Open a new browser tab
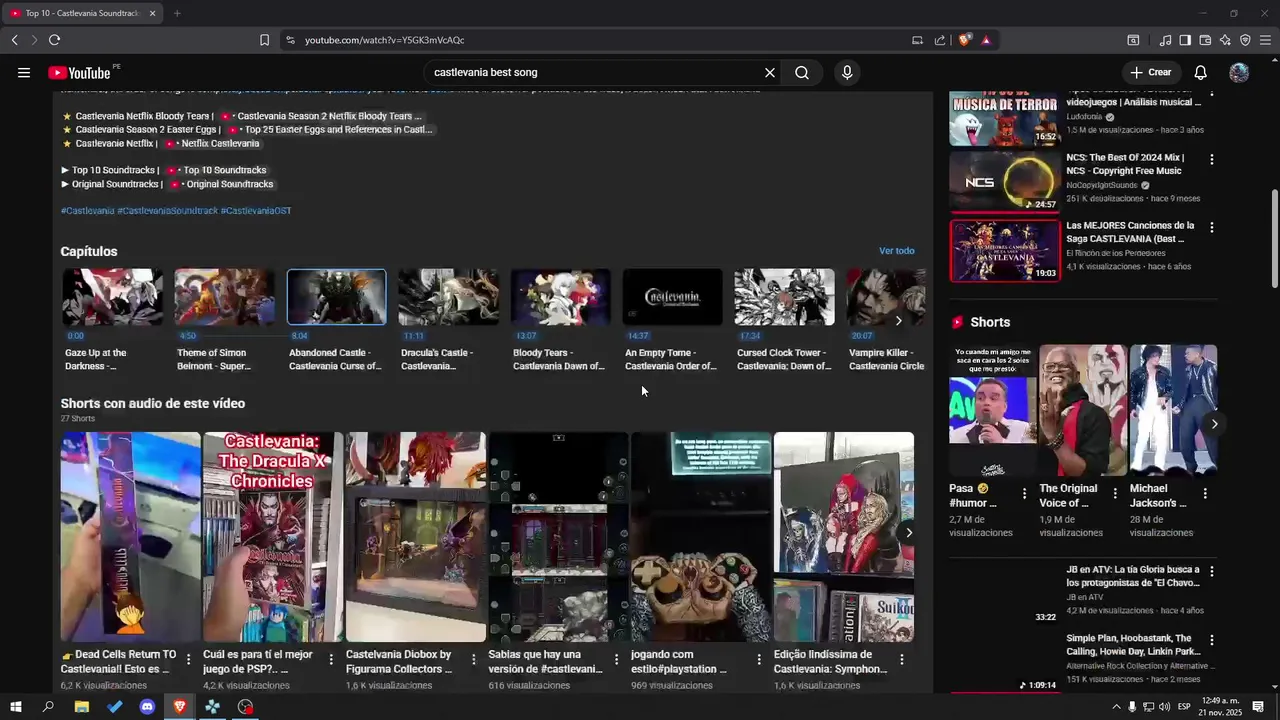 click(x=177, y=13)
